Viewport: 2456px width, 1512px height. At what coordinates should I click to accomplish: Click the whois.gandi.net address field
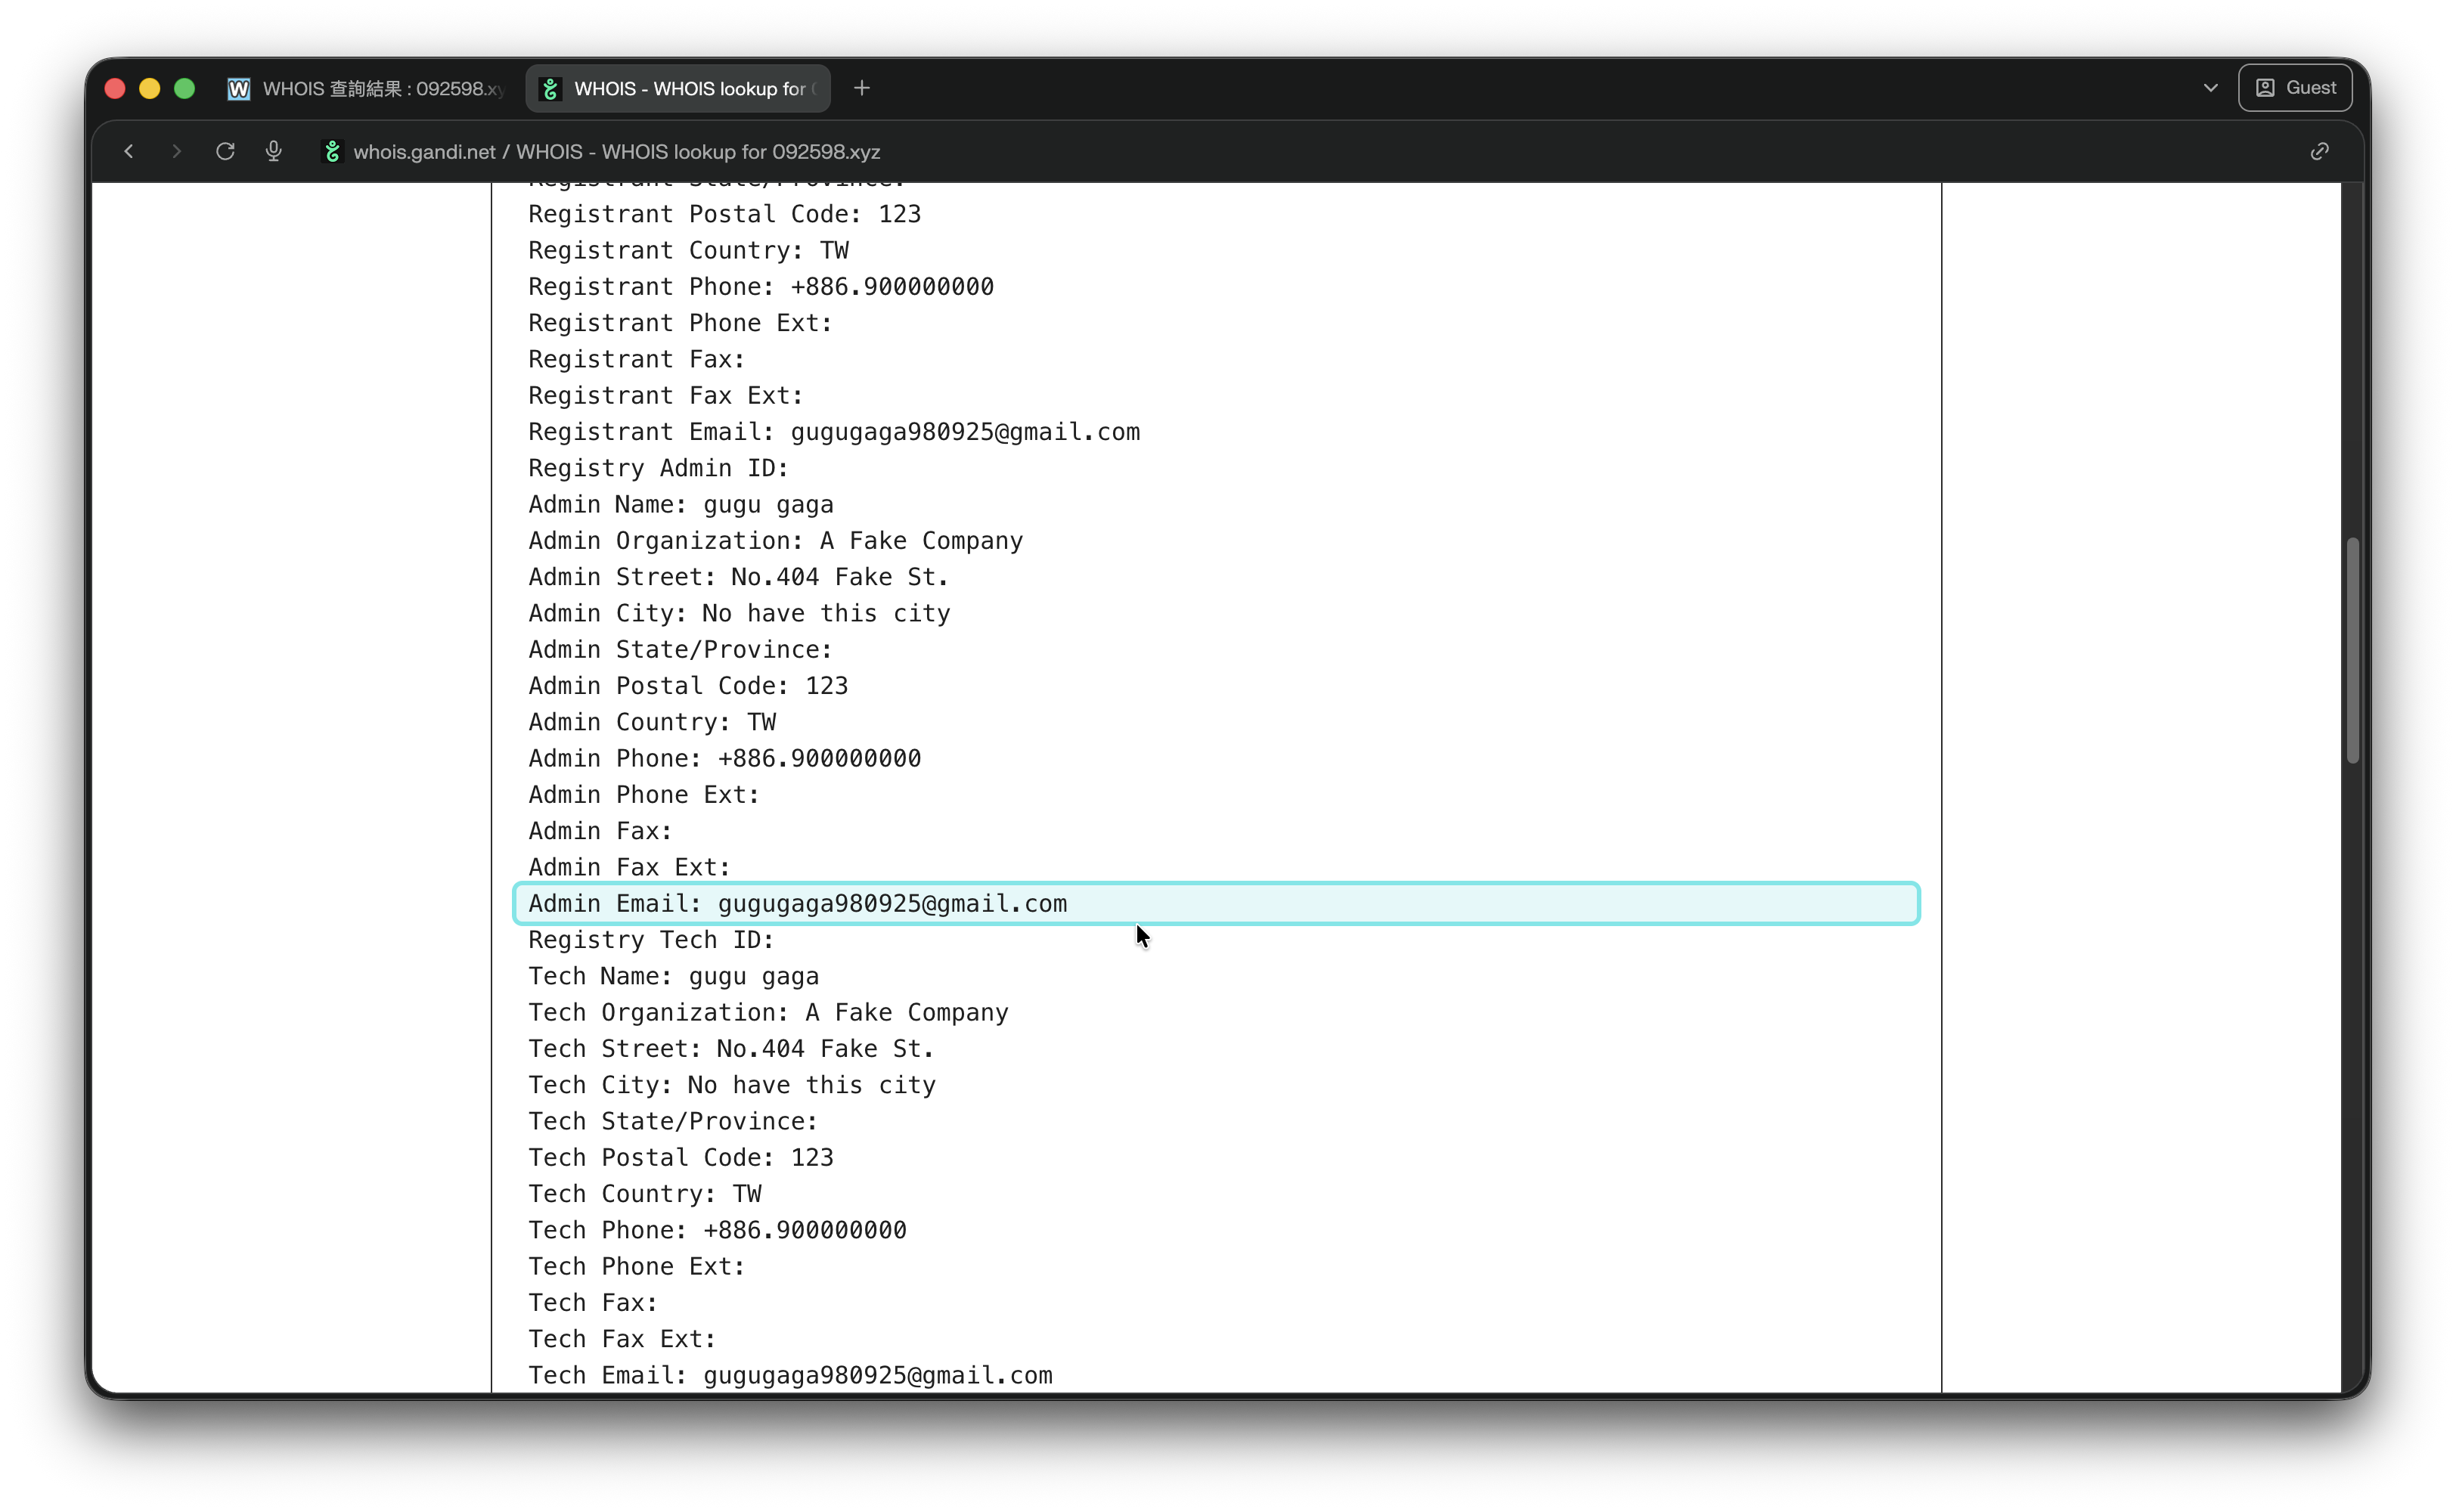(x=616, y=151)
